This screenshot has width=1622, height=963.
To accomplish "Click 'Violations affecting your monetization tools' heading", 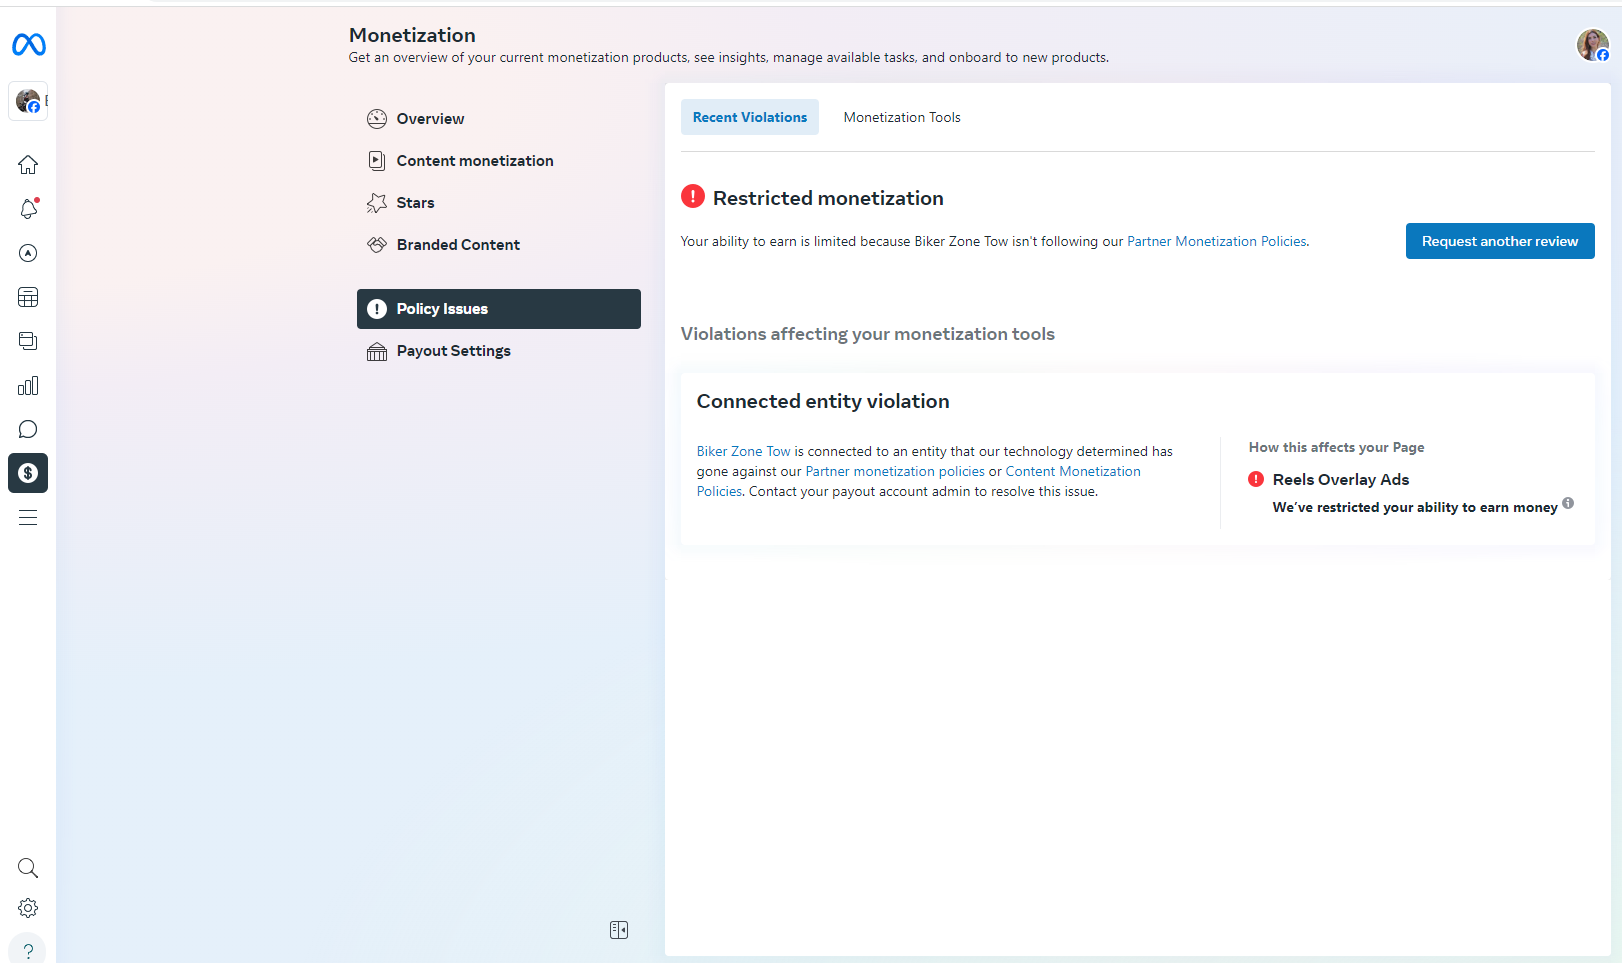I will coord(868,334).
